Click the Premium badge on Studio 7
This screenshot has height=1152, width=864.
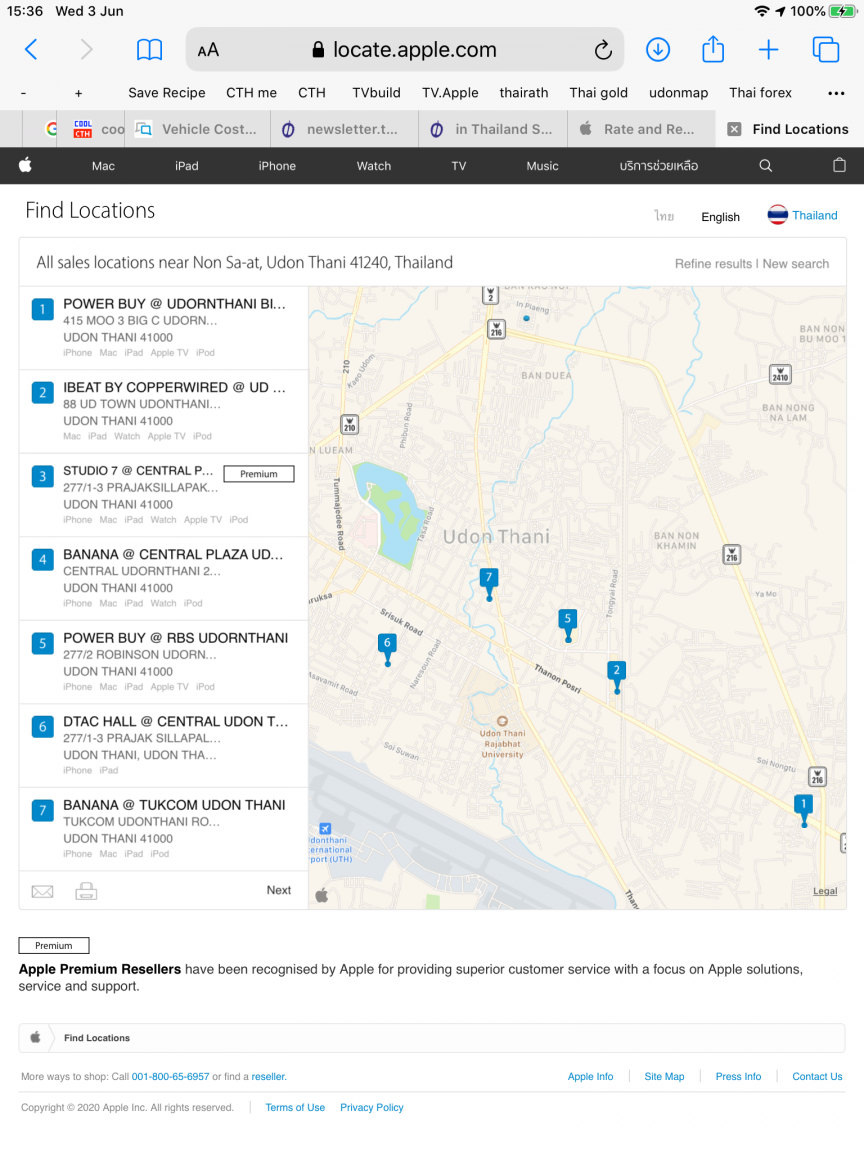click(x=259, y=474)
